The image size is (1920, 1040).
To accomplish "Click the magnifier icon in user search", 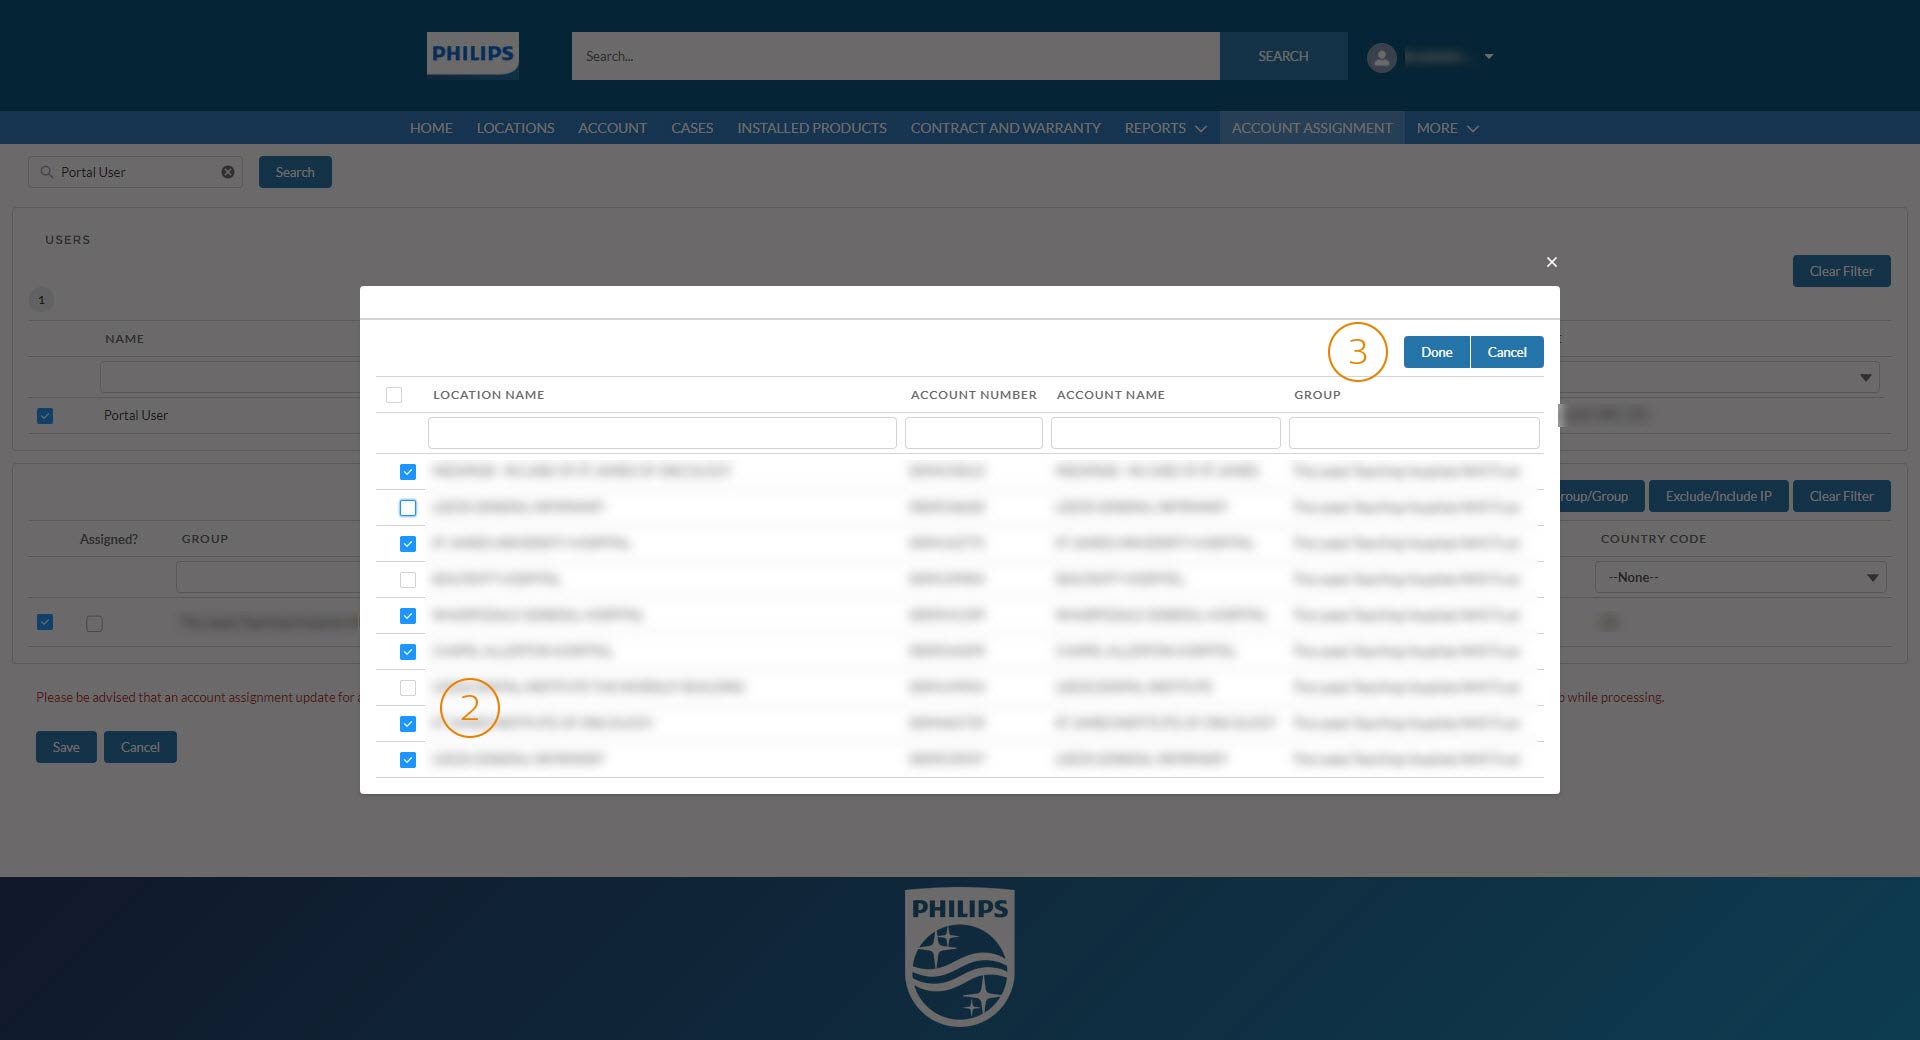I will click(46, 172).
